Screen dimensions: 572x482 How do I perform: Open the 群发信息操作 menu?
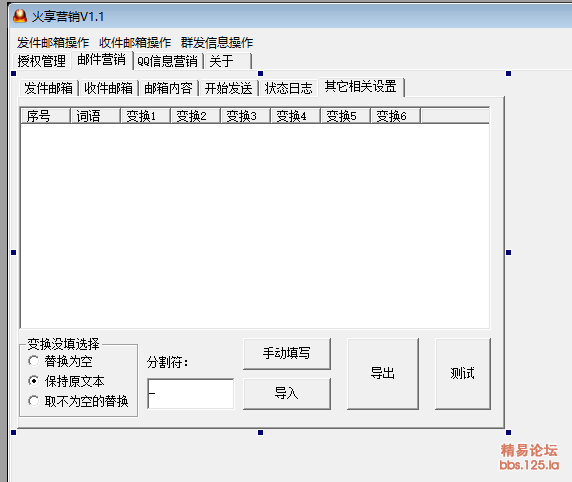(217, 43)
